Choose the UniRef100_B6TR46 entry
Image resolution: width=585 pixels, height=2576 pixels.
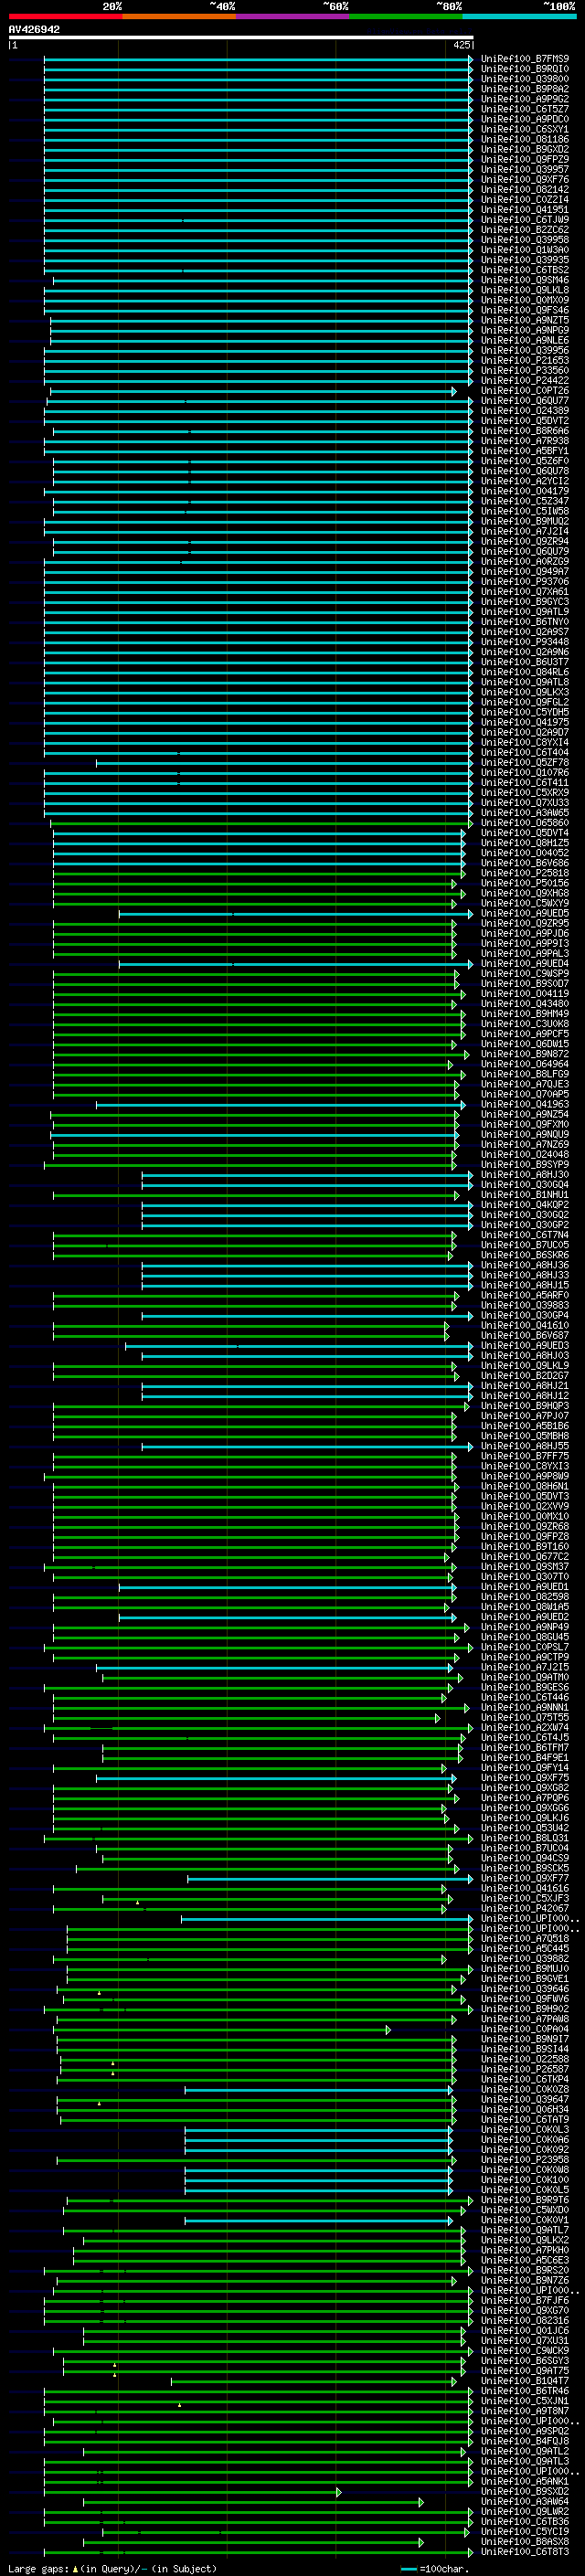[525, 2390]
